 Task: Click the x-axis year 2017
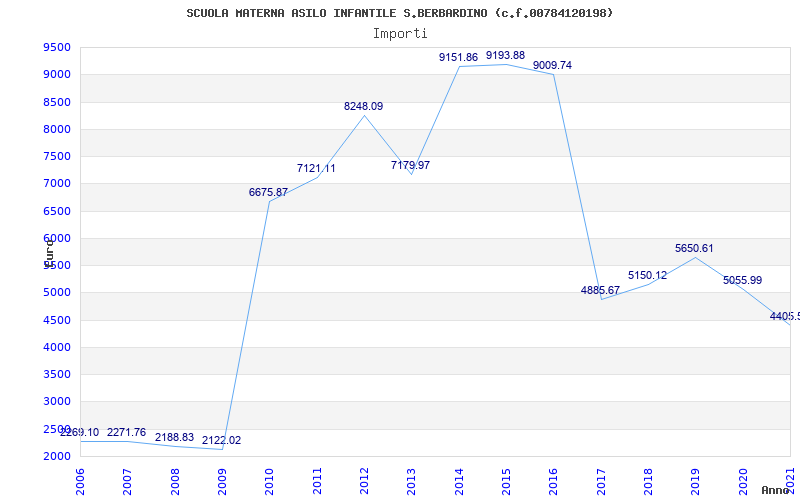tap(601, 482)
